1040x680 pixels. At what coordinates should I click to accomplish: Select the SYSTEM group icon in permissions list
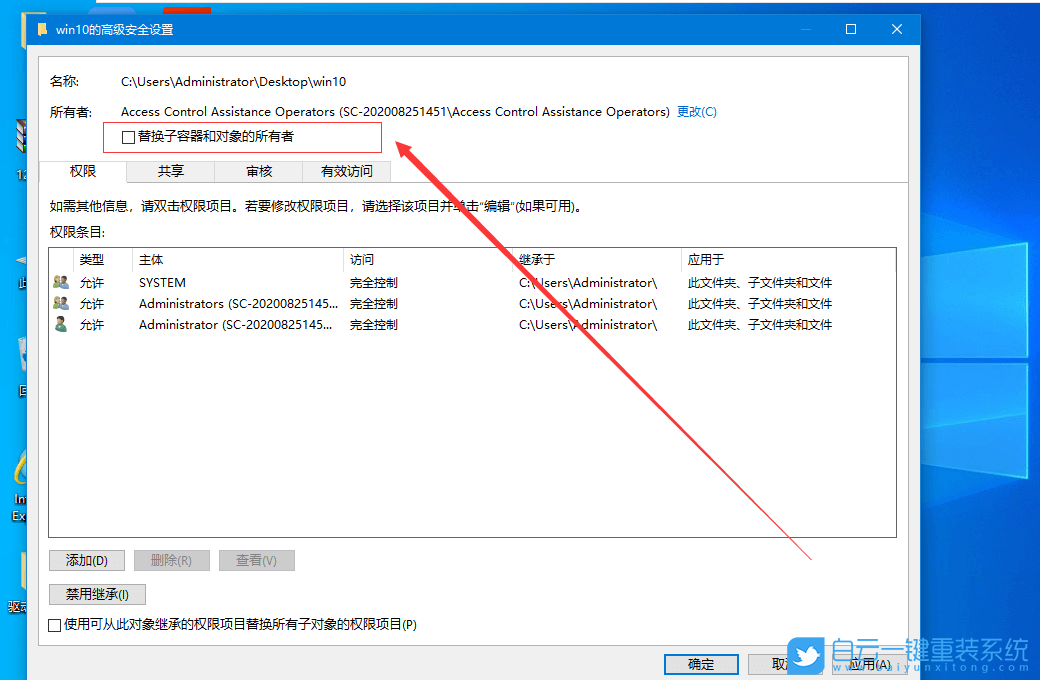(x=61, y=282)
